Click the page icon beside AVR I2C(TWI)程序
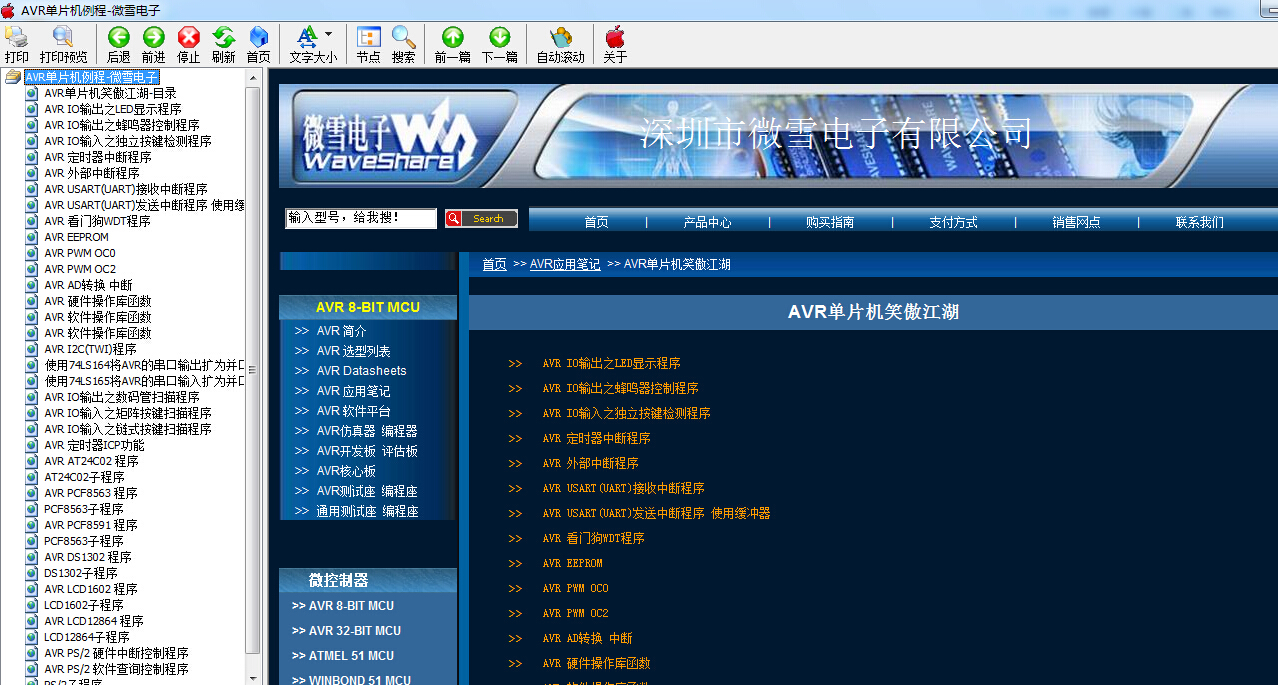 32,349
